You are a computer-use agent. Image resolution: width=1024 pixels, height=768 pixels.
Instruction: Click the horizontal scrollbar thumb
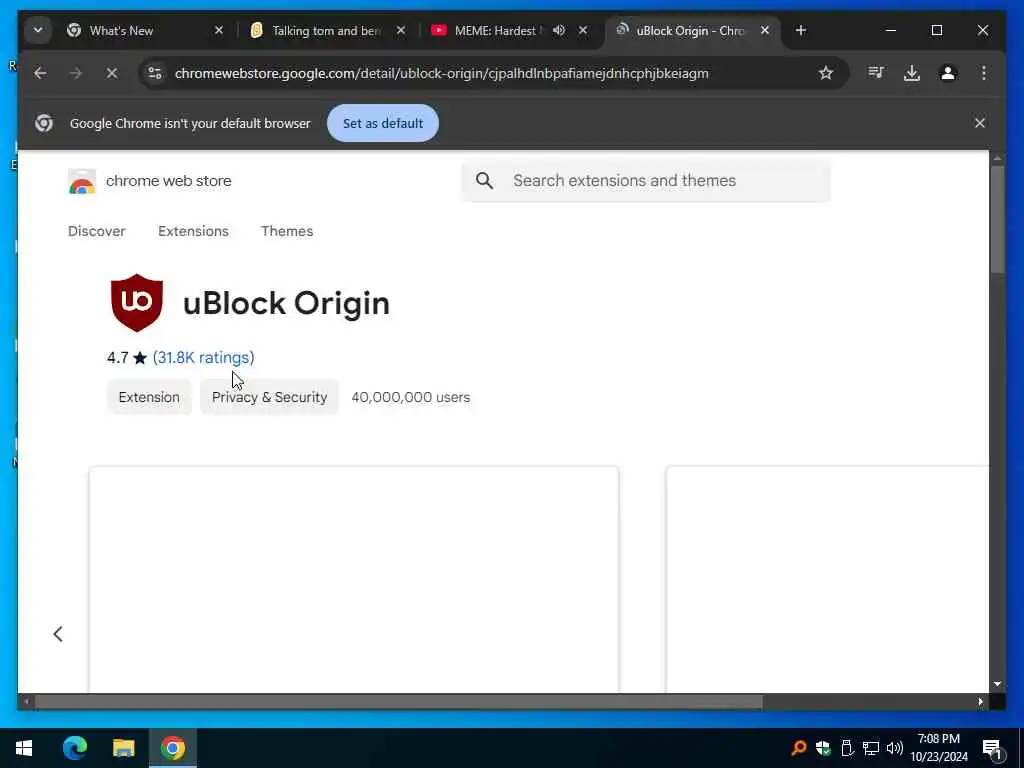(x=398, y=701)
